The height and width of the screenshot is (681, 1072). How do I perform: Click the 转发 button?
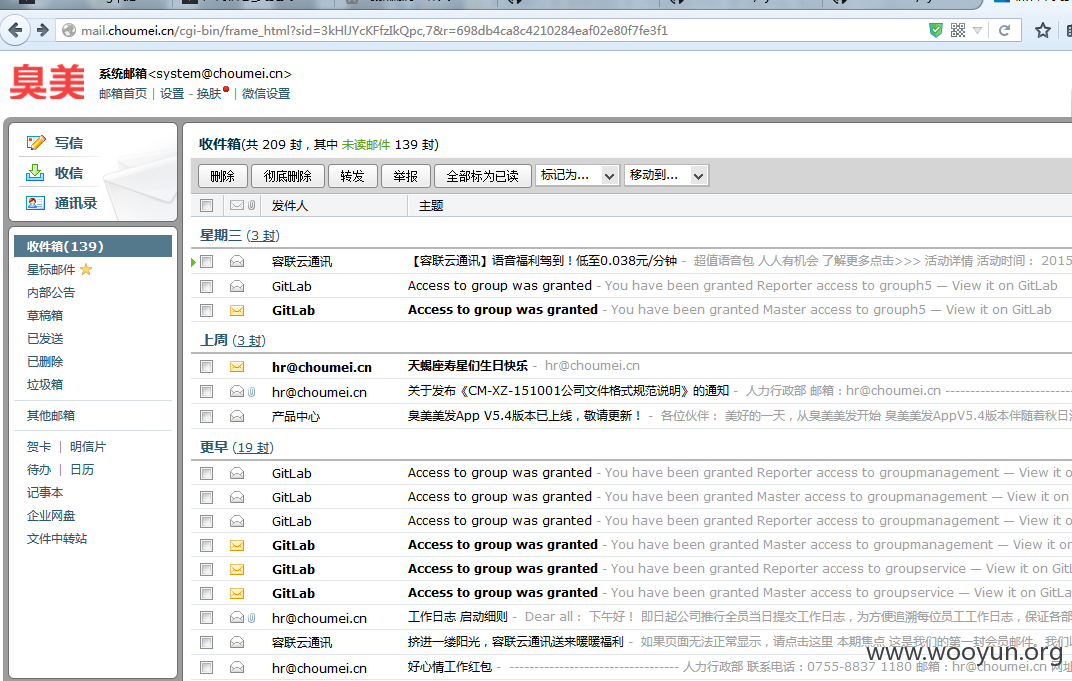tap(352, 176)
